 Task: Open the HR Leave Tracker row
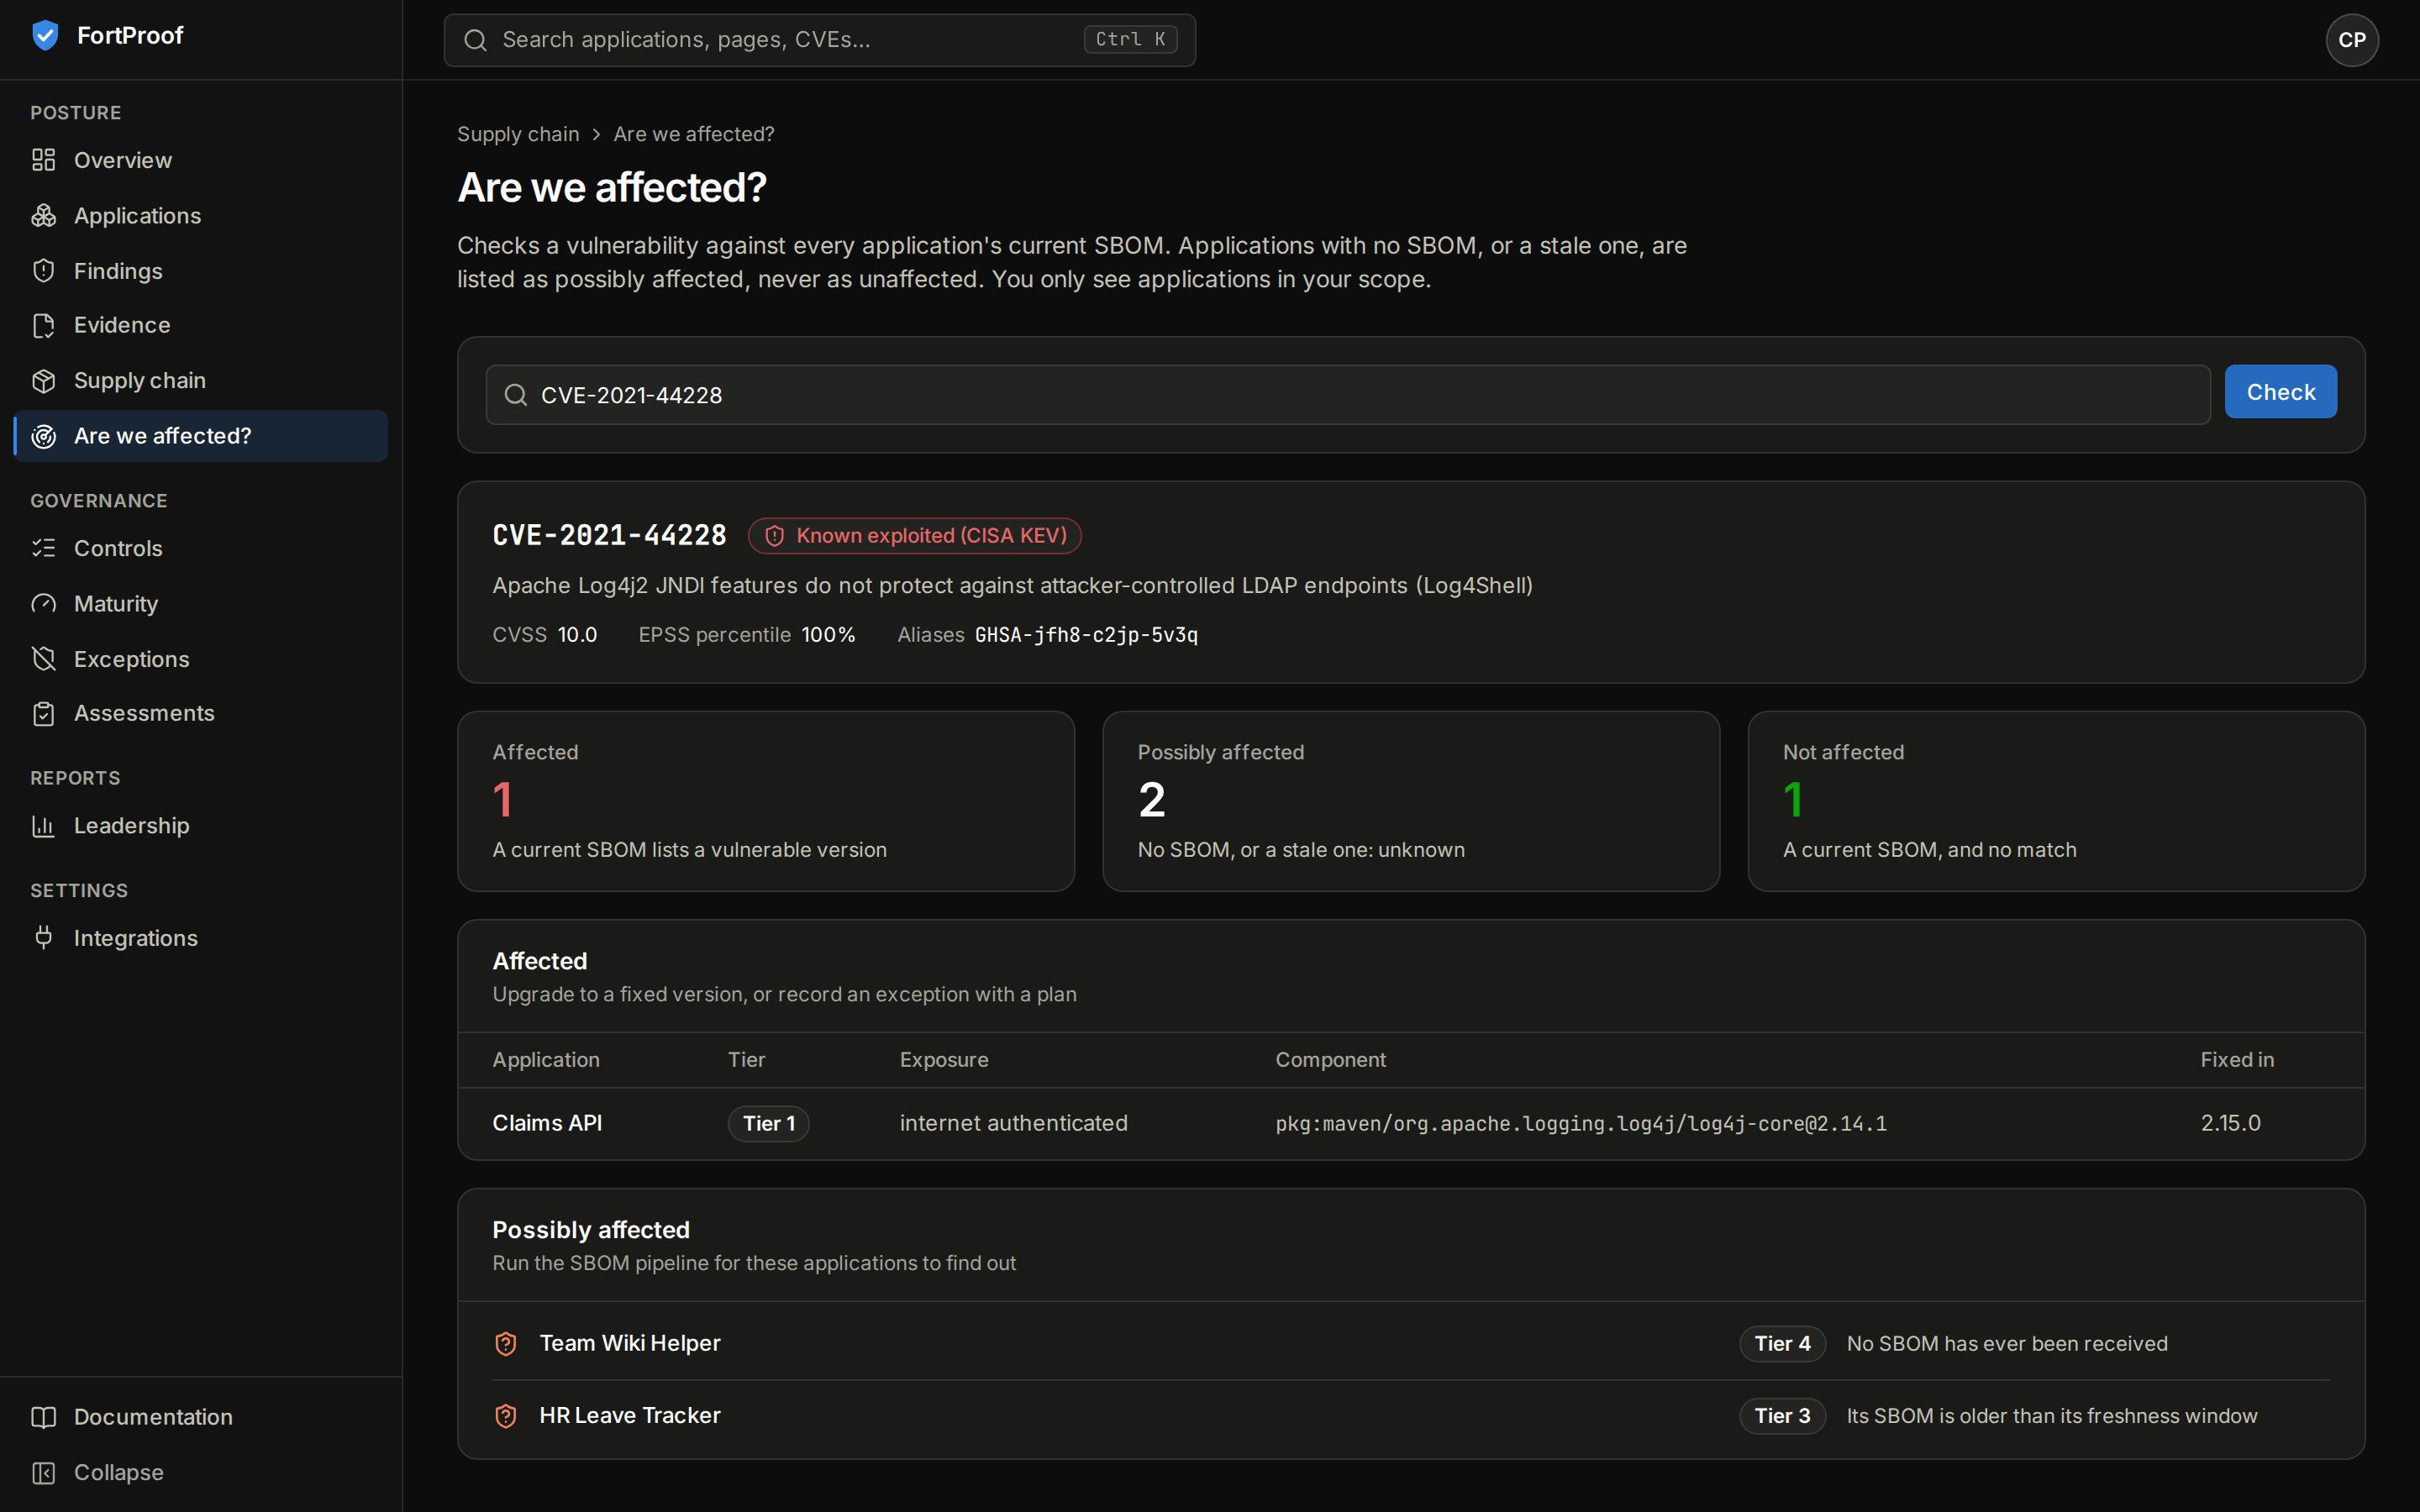pos(1411,1416)
